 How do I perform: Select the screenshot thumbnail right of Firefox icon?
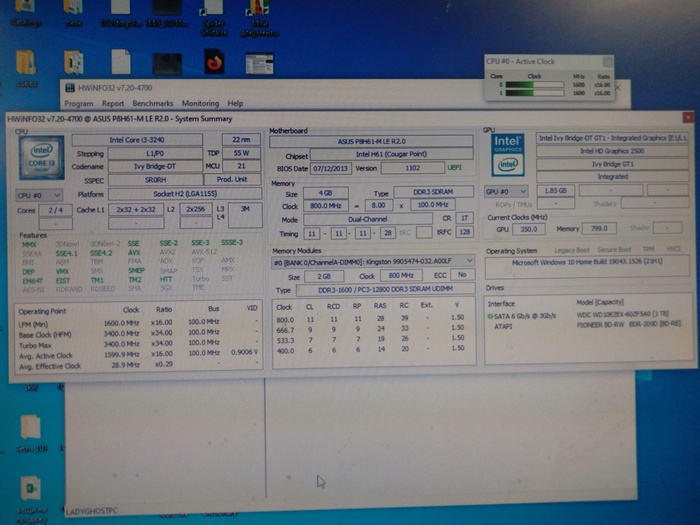coord(259,63)
